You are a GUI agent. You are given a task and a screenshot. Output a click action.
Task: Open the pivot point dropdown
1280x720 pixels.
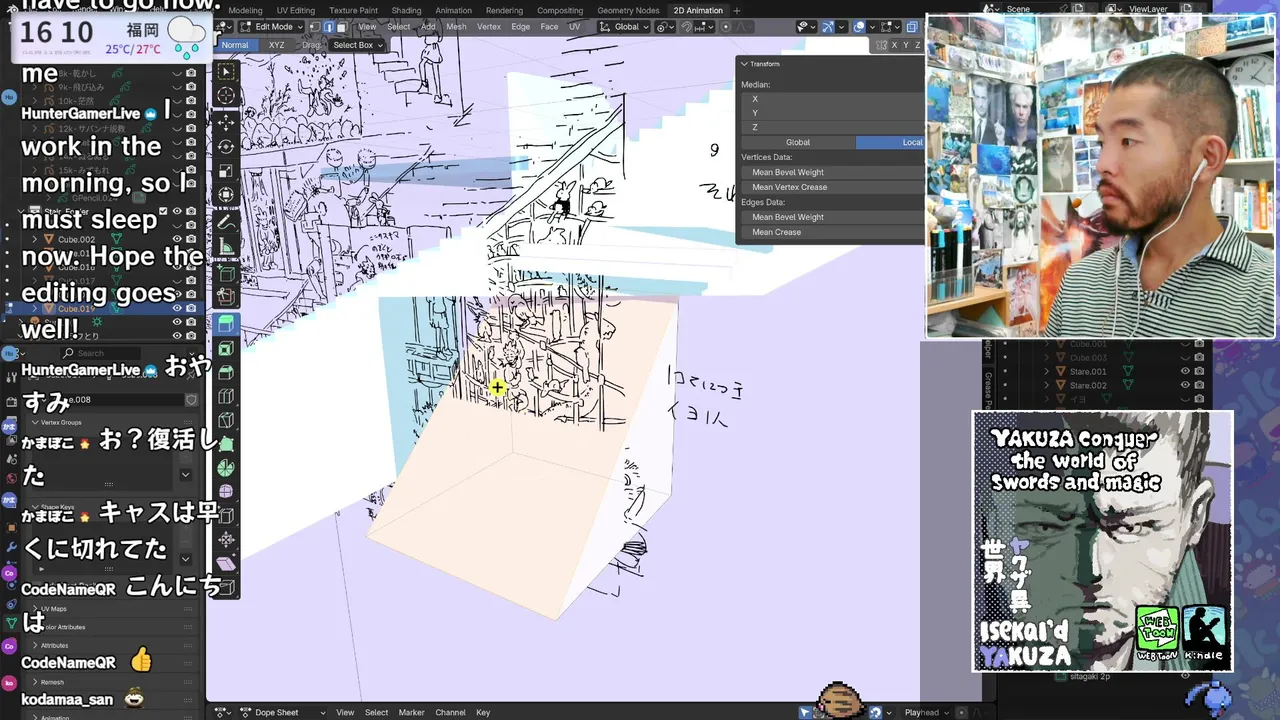coord(666,27)
